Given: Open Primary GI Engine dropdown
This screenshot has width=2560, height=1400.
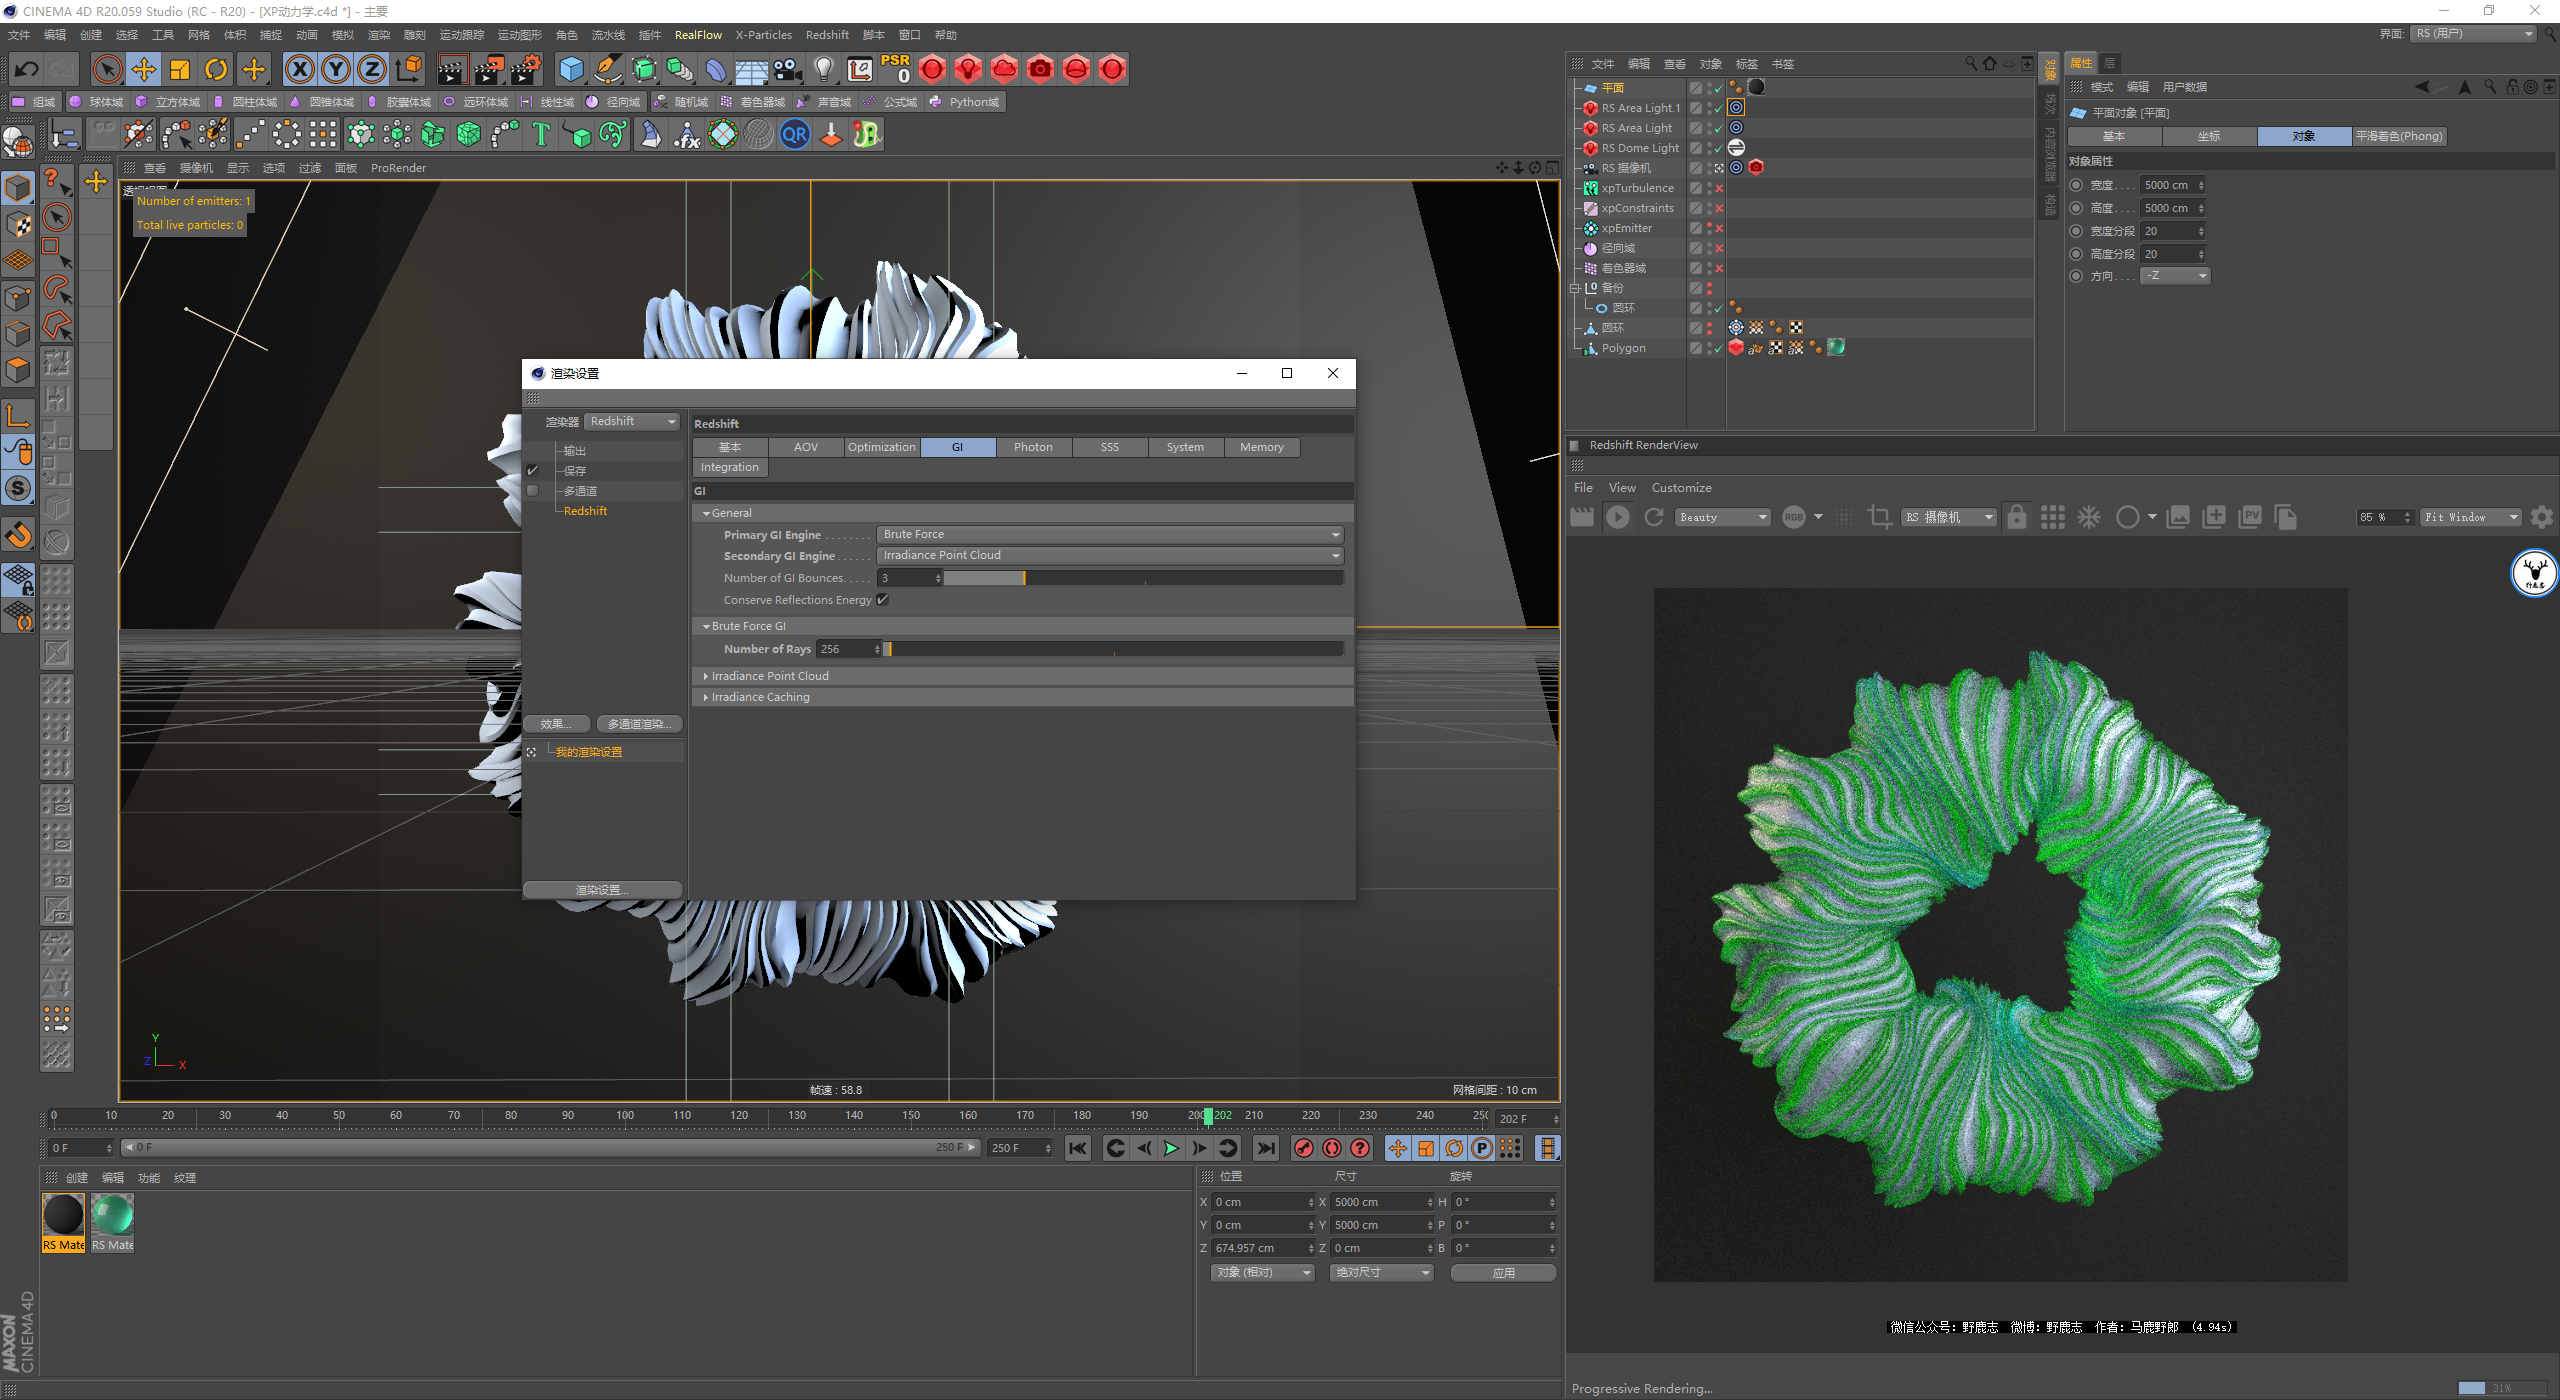Looking at the screenshot, I should click(x=1109, y=535).
